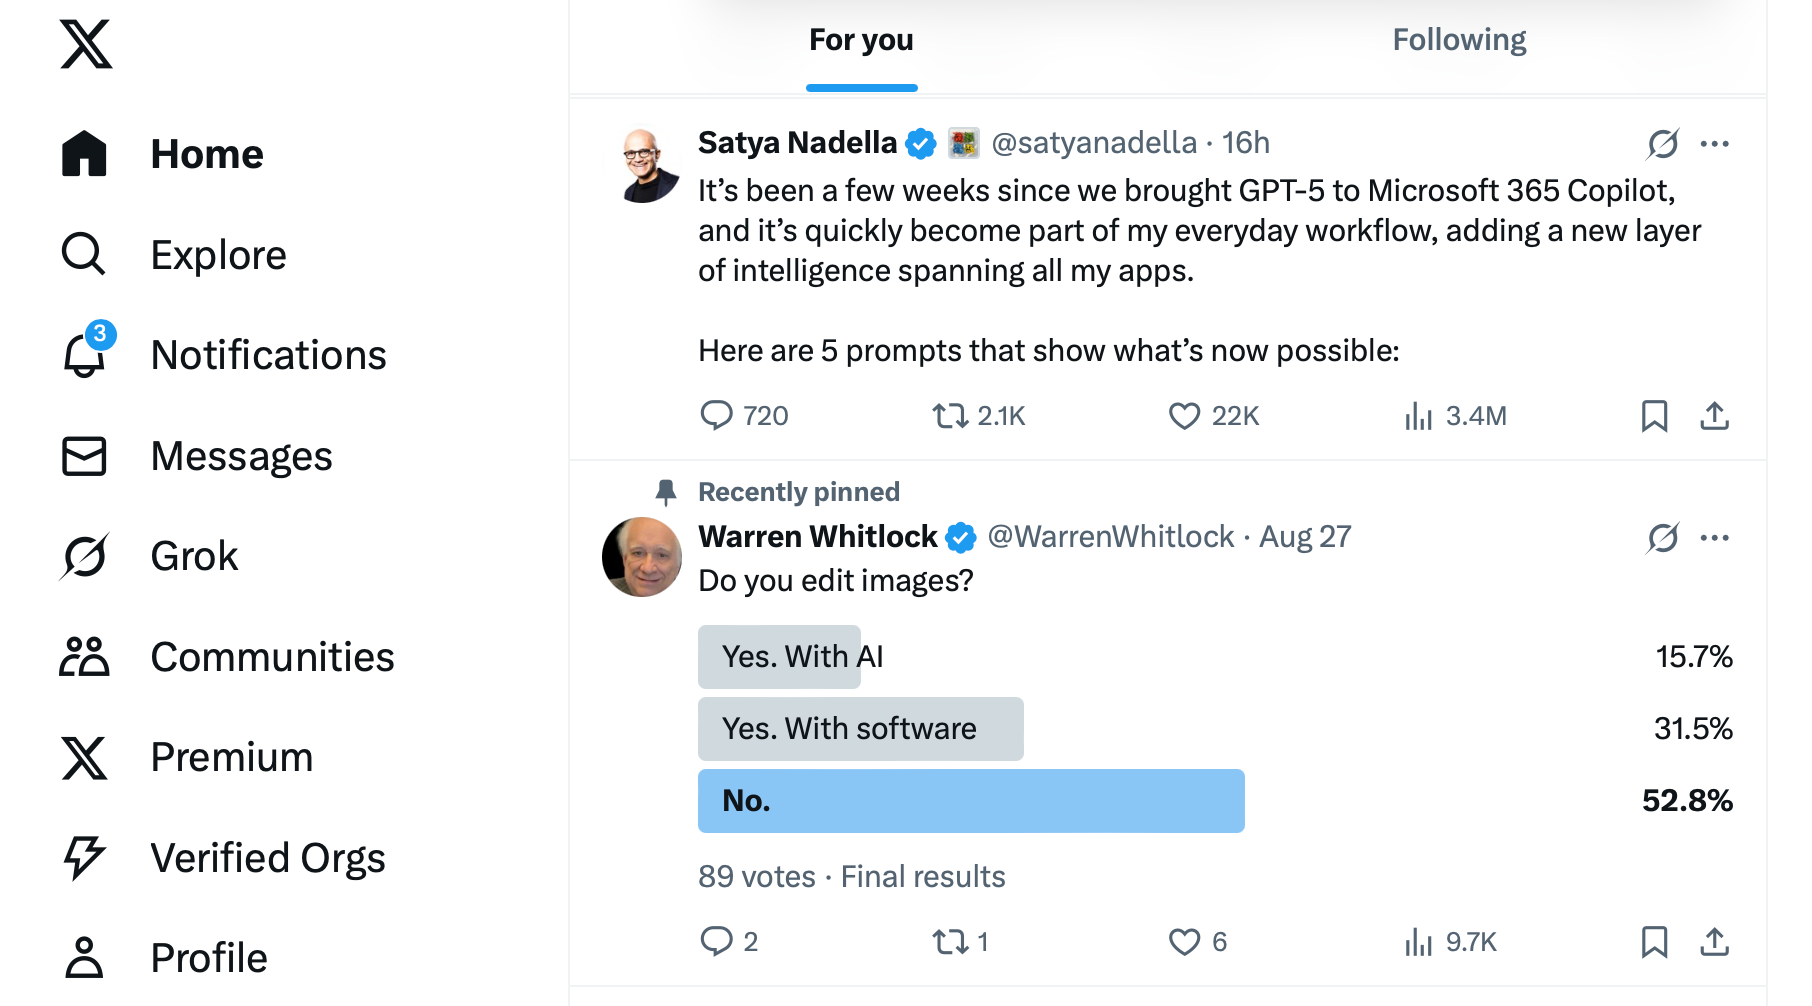
Task: Go to Explore in sidebar
Action: tap(174, 255)
